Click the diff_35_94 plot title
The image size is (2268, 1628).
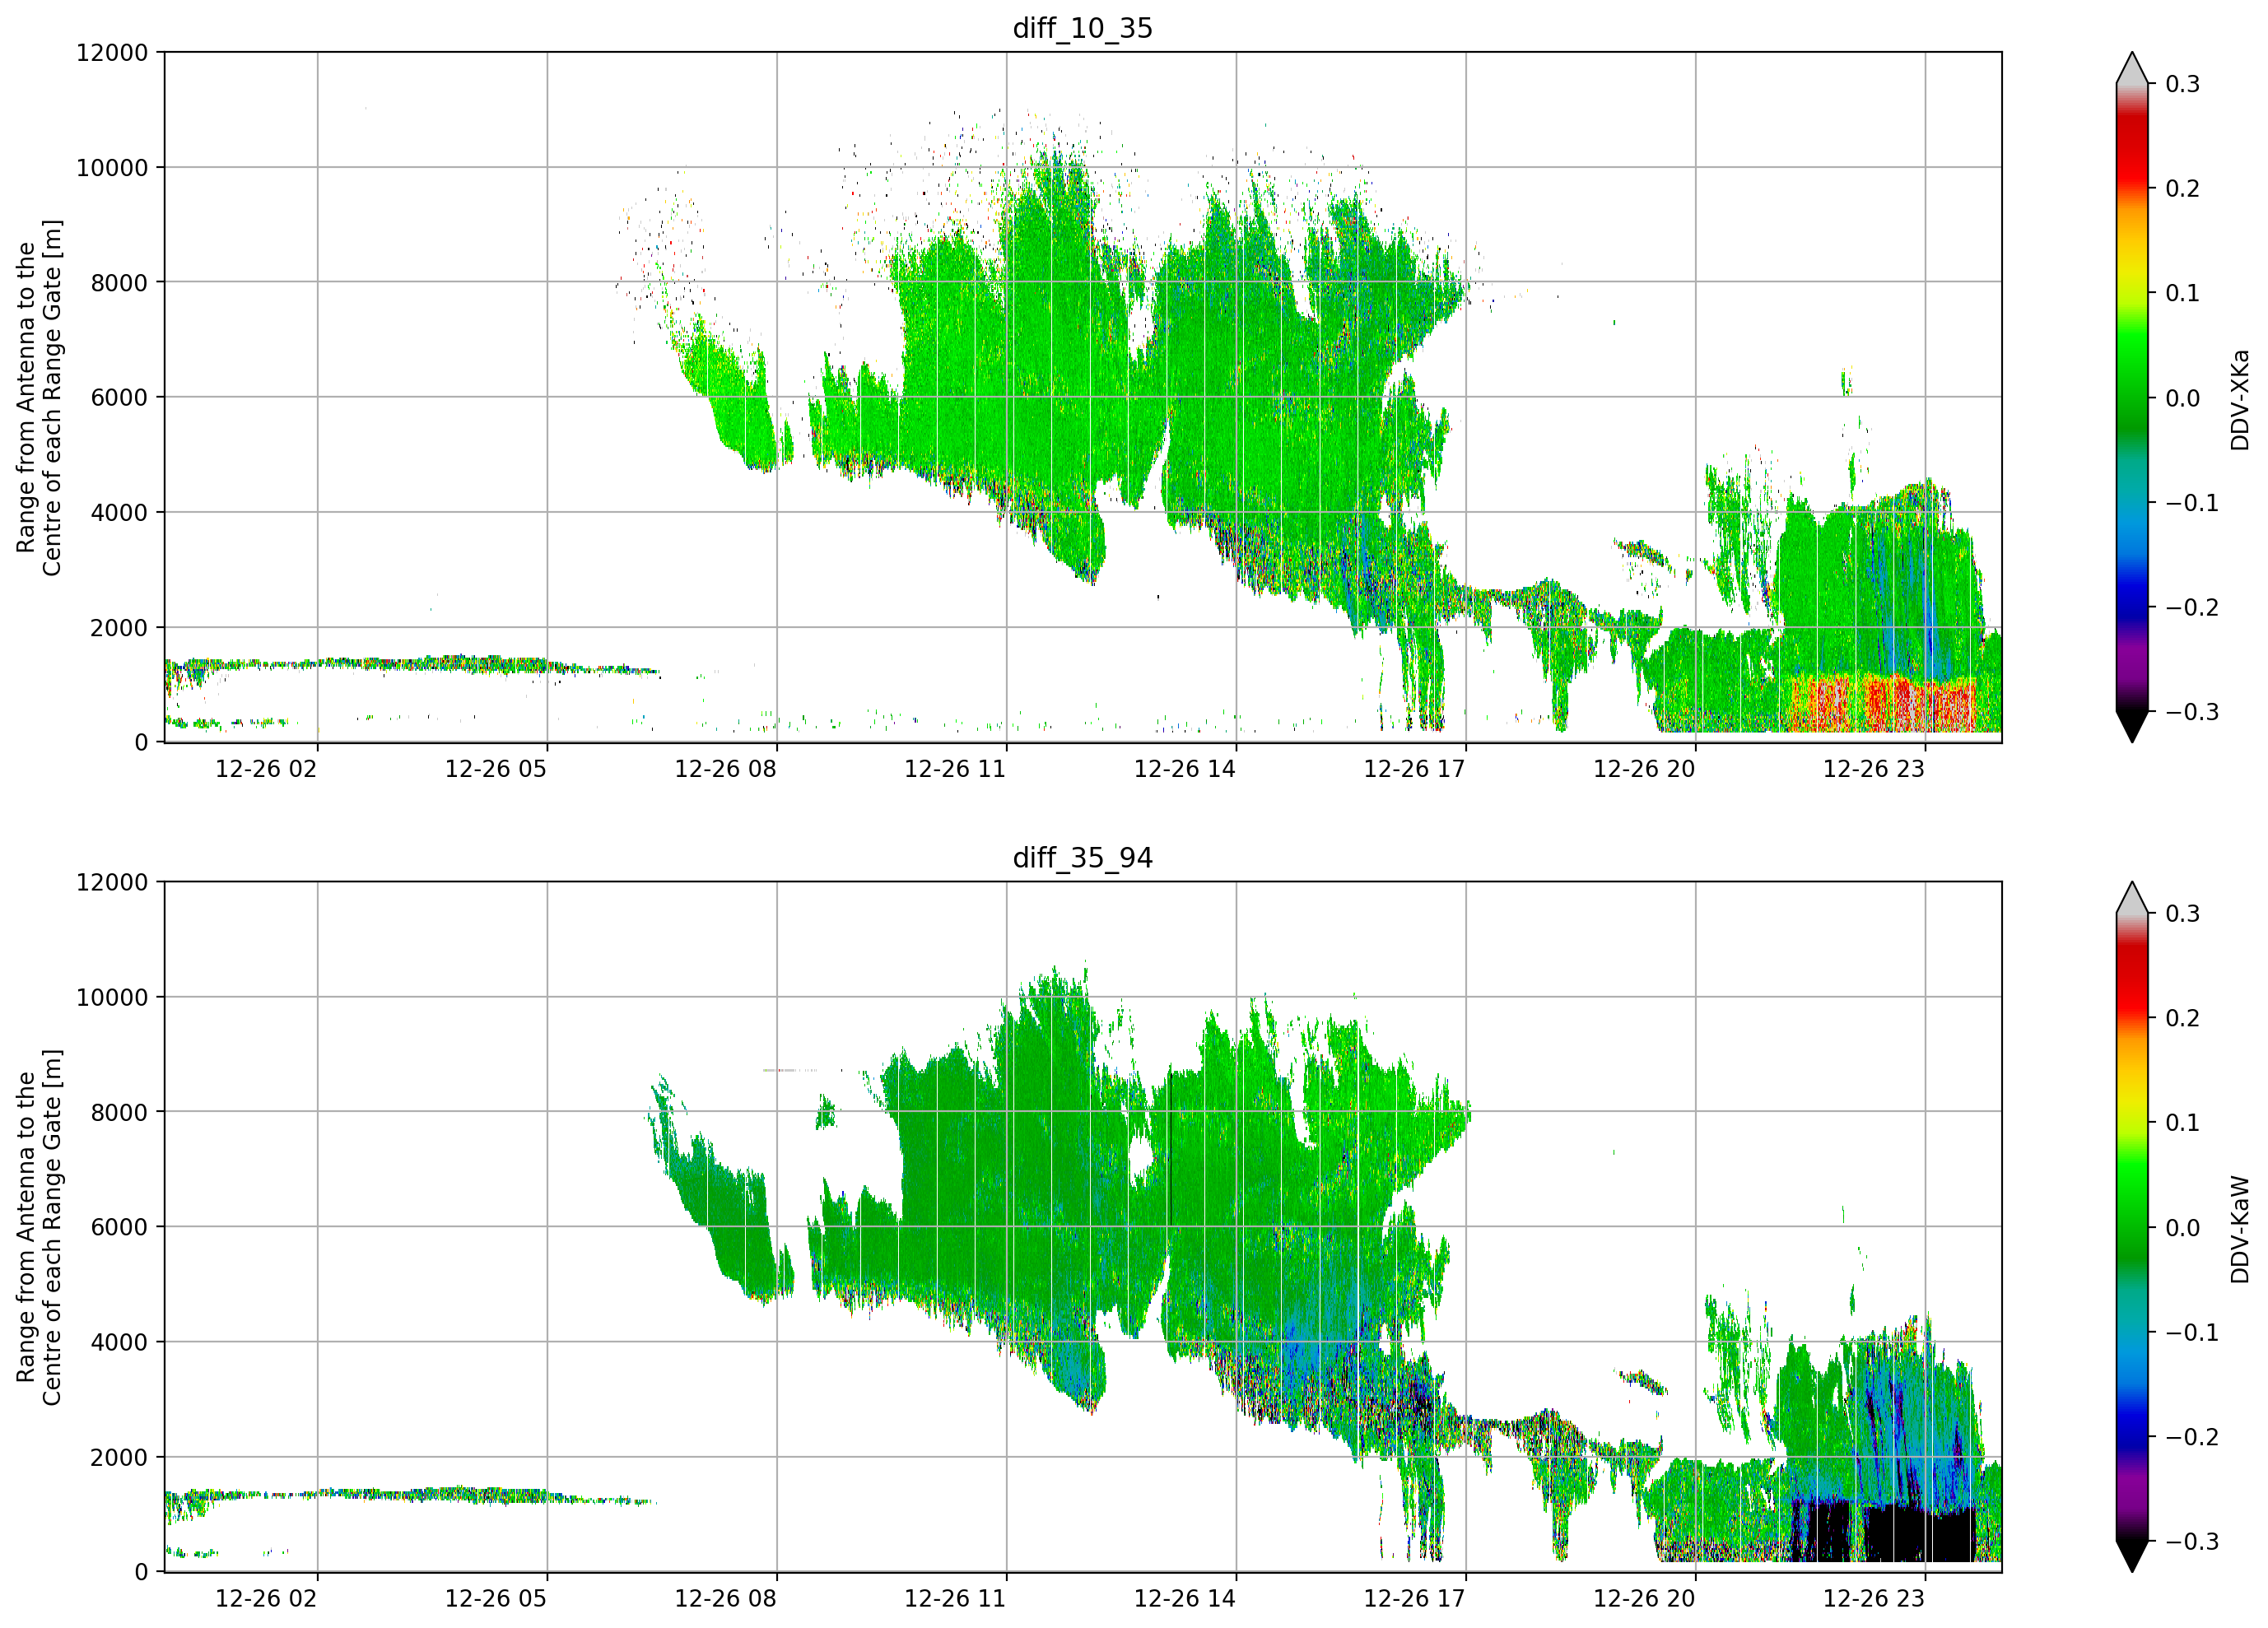pos(1083,858)
